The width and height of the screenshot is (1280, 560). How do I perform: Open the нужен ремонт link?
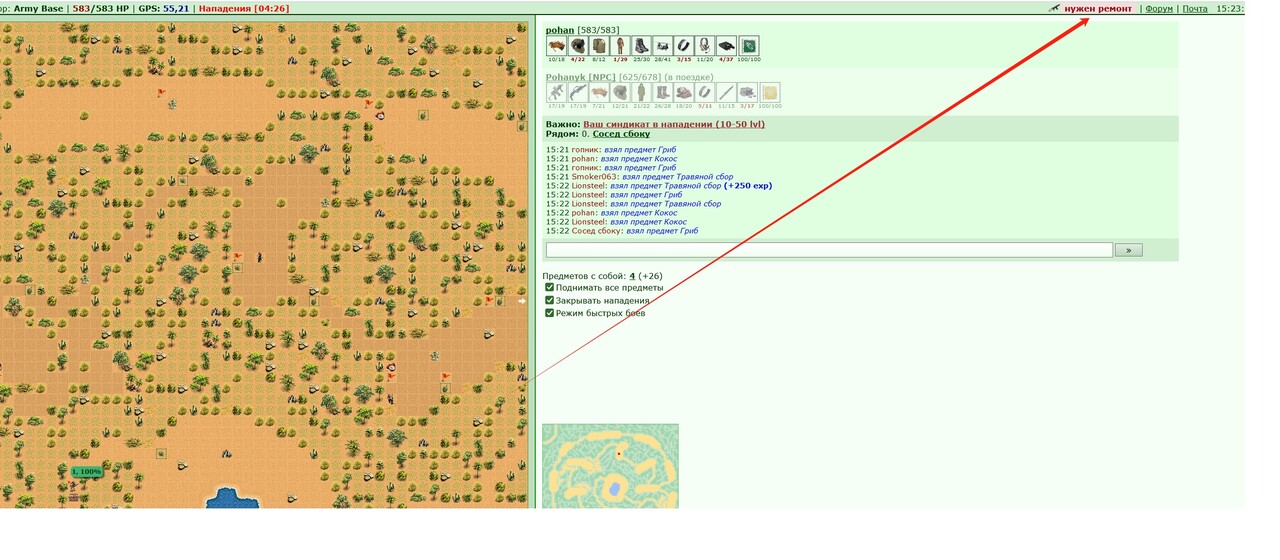pyautogui.click(x=1098, y=8)
